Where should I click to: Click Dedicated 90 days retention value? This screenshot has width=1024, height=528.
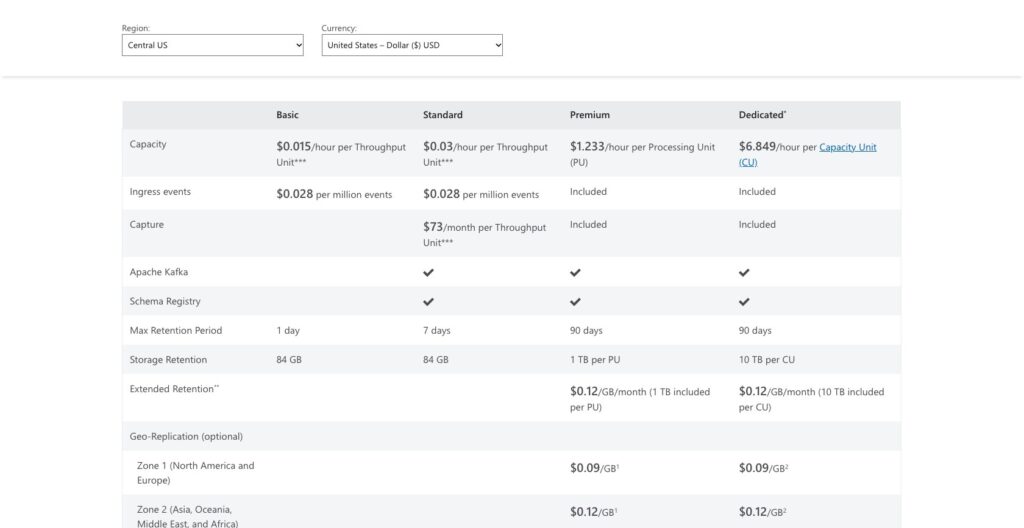(x=755, y=331)
